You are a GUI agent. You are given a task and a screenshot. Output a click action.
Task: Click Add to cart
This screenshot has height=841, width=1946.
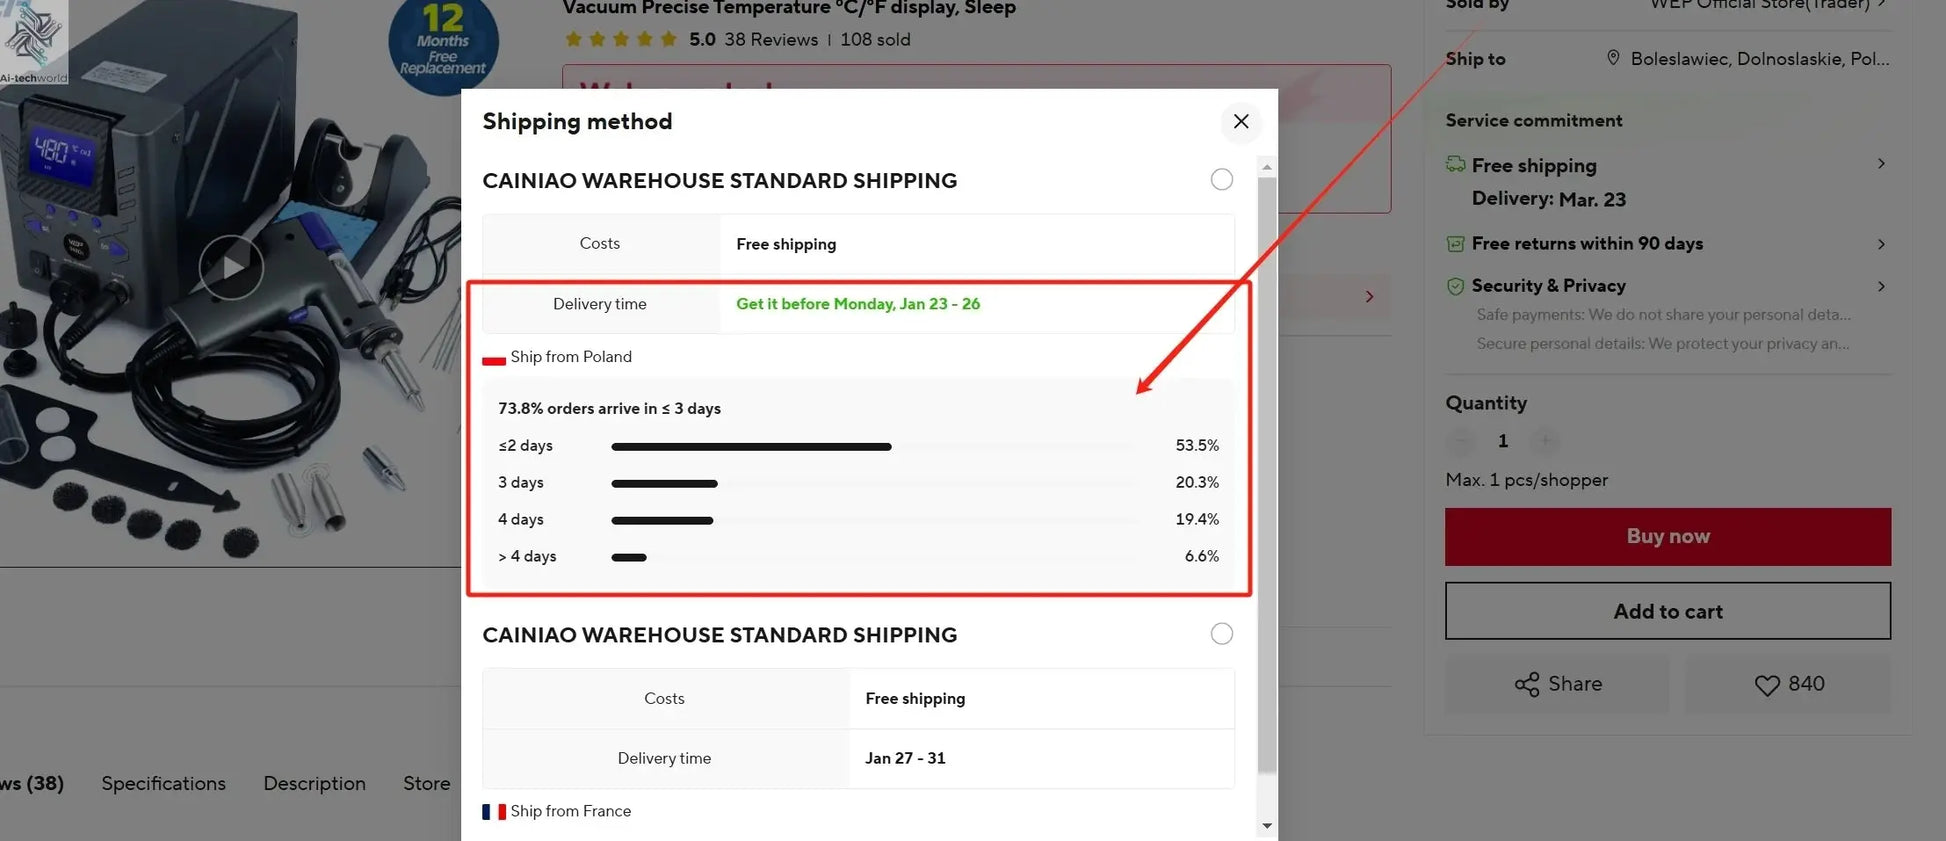[1668, 611]
